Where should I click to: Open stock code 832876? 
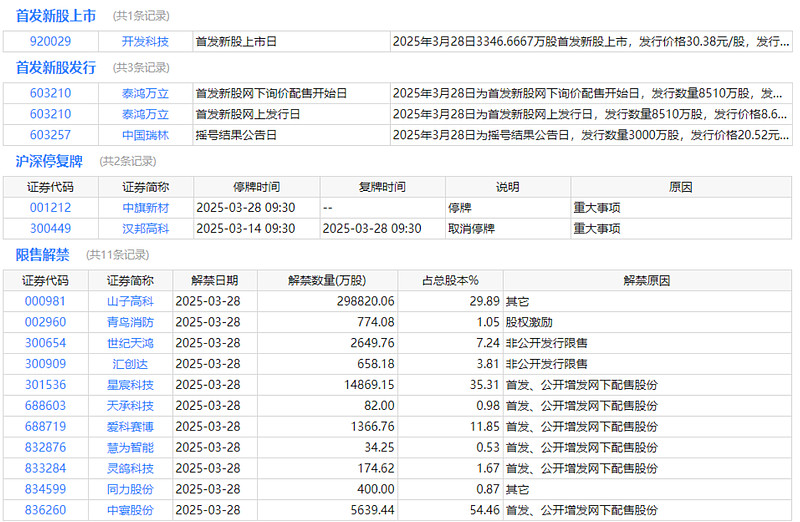point(45,448)
